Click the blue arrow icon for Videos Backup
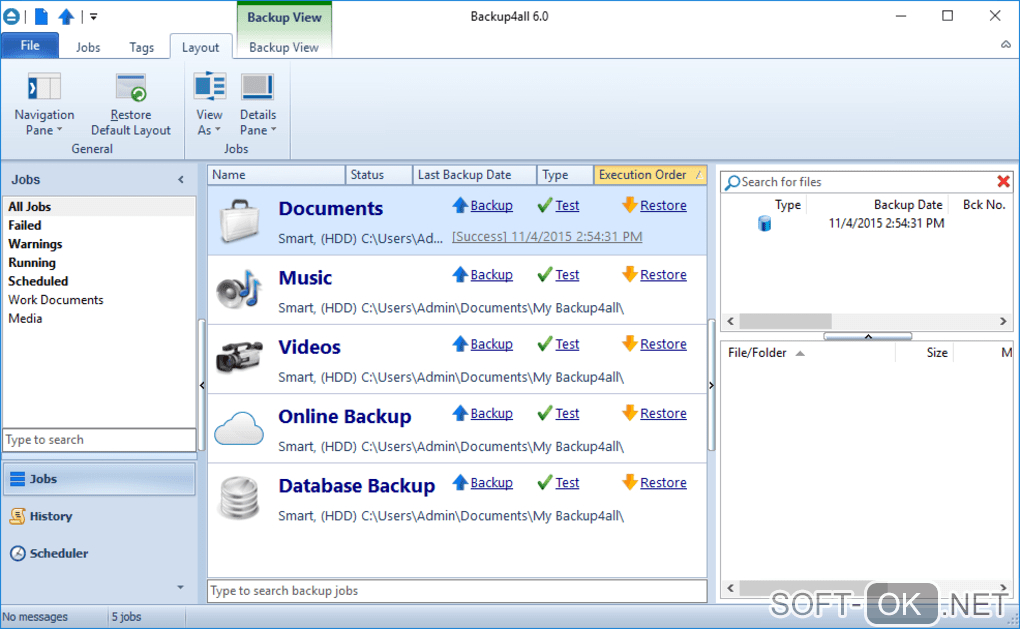The image size is (1020, 629). point(460,343)
